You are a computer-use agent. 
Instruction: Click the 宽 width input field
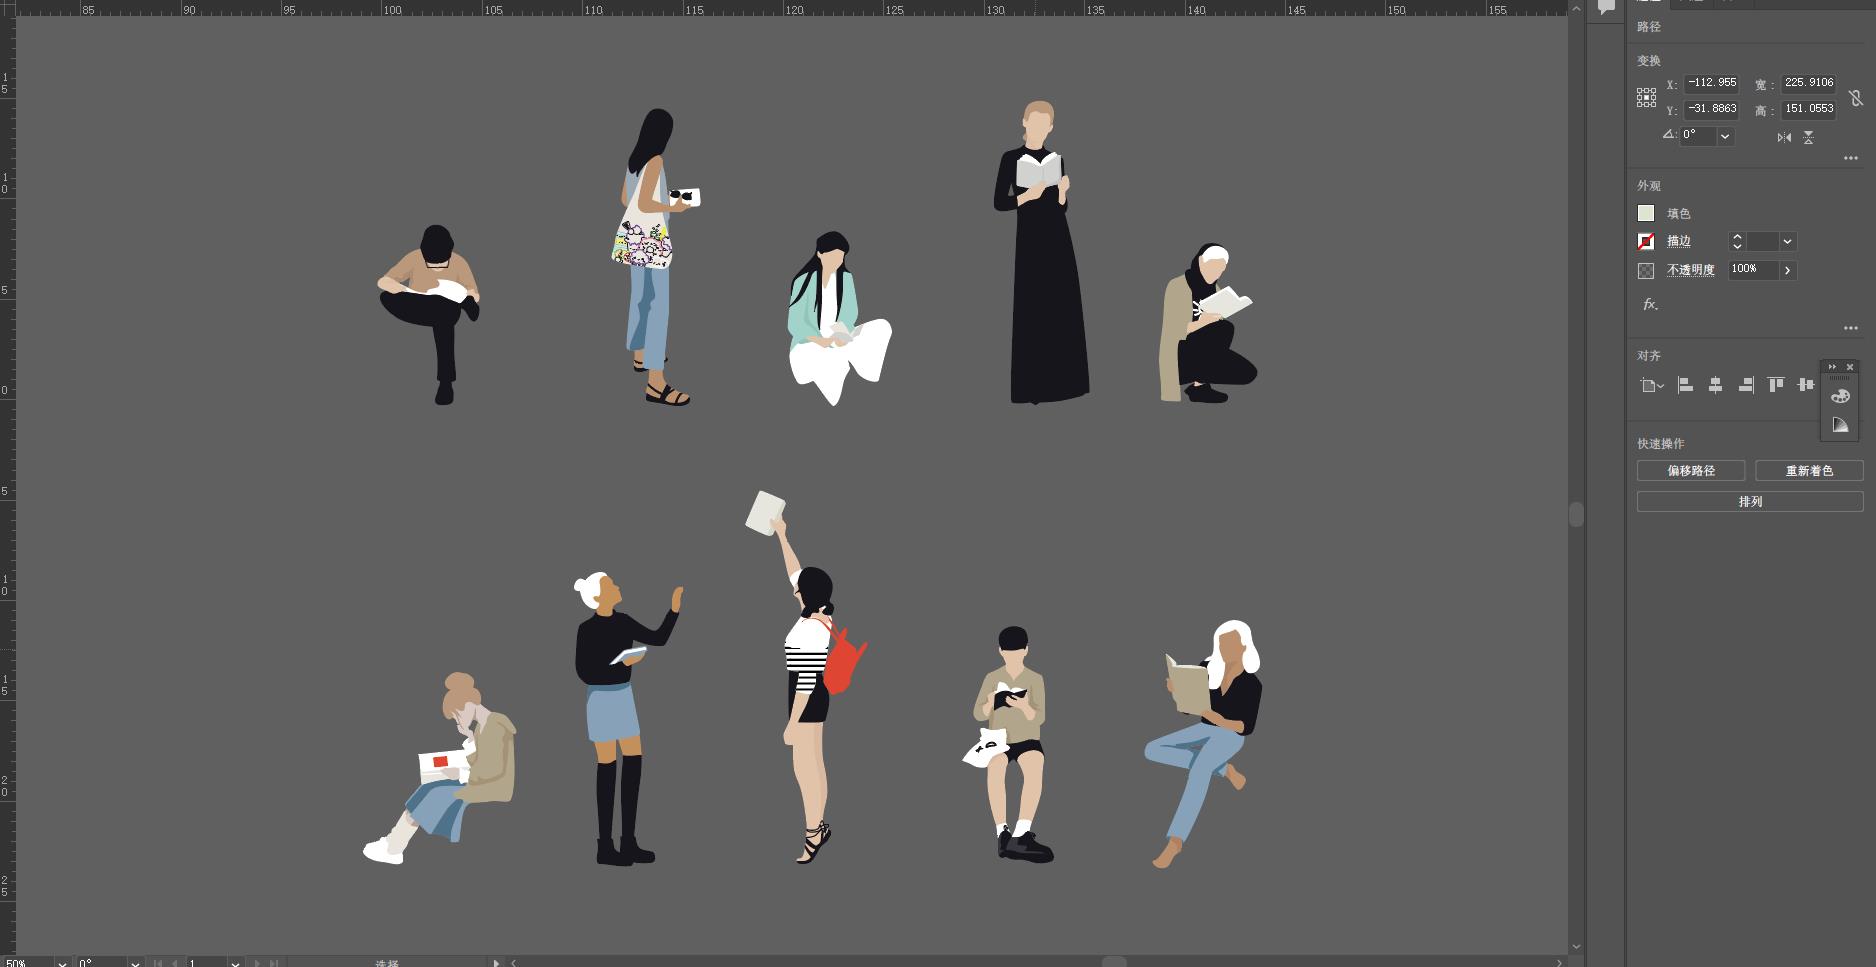point(1808,83)
